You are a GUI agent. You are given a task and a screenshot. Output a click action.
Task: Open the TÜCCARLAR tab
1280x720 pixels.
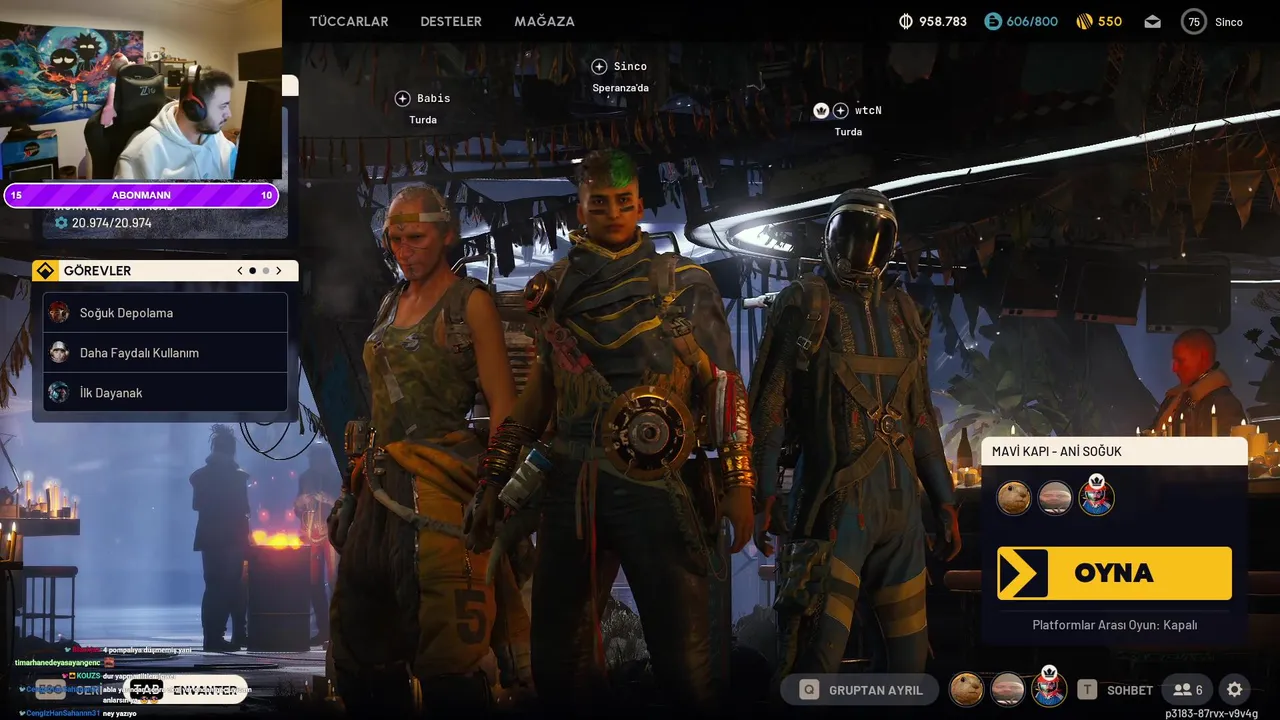(349, 21)
